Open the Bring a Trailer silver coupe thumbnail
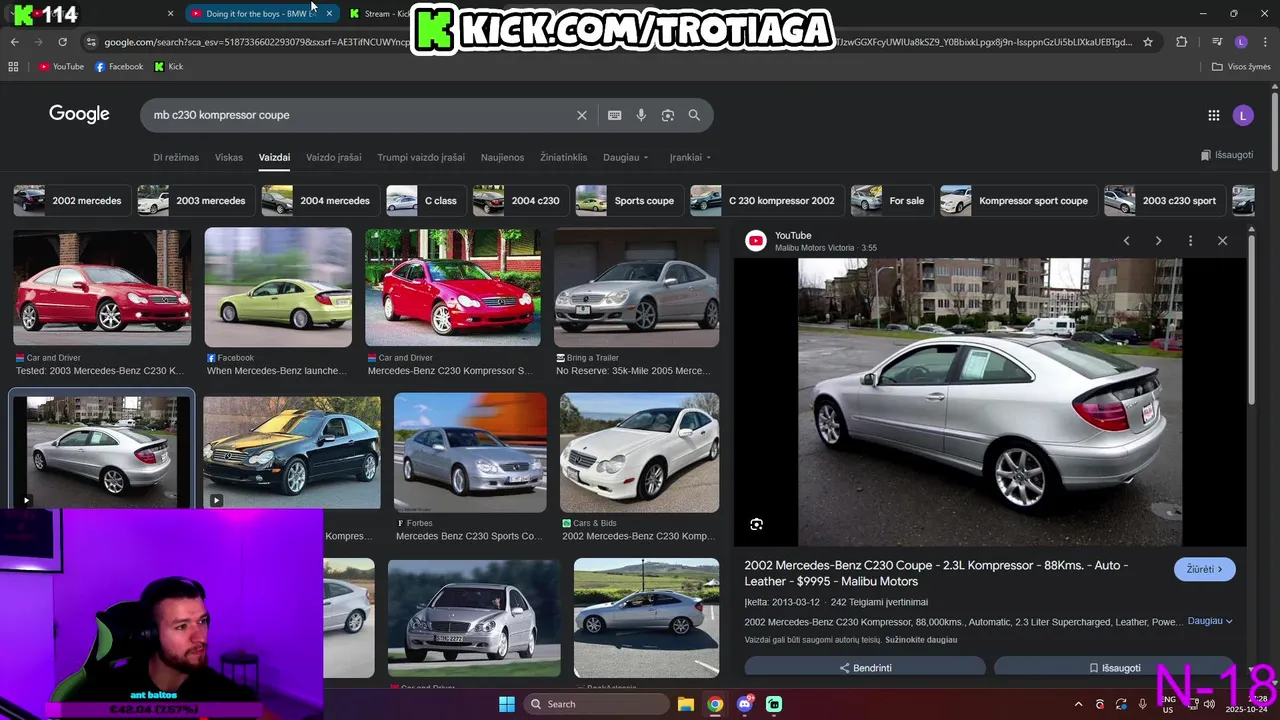This screenshot has width=1280, height=720. [636, 287]
